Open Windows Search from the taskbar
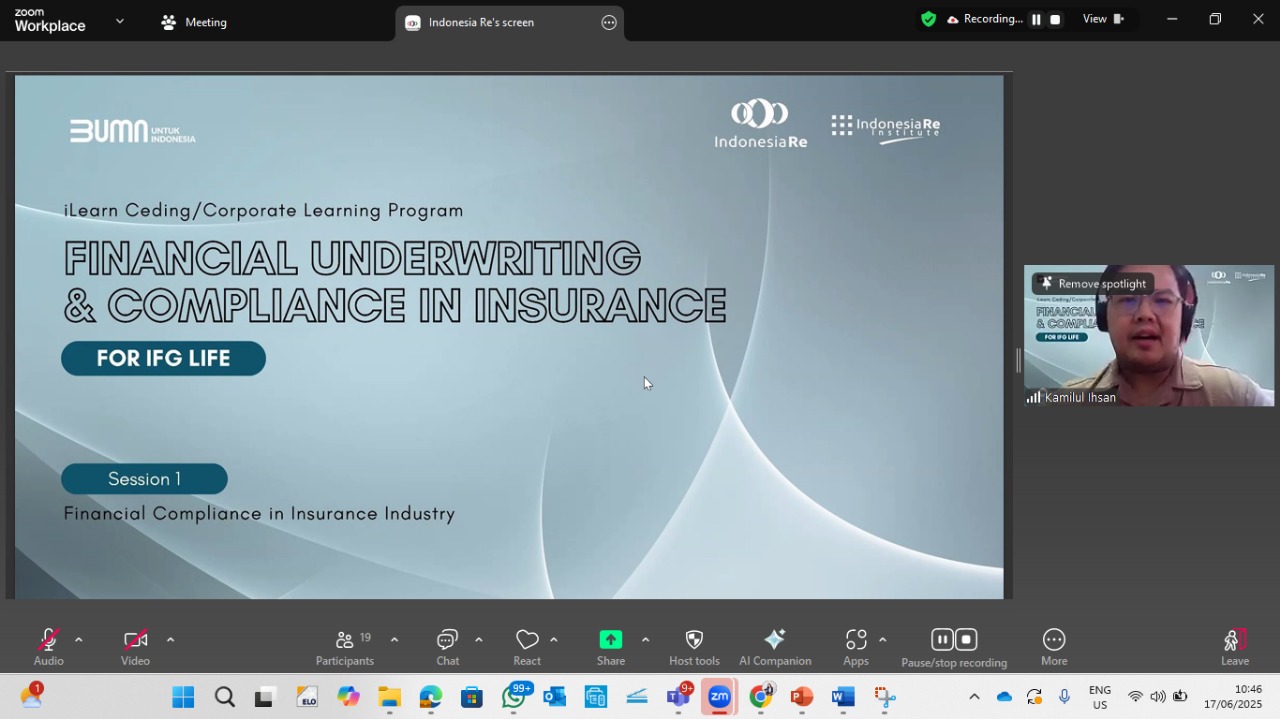The height and width of the screenshot is (719, 1280). pos(225,697)
